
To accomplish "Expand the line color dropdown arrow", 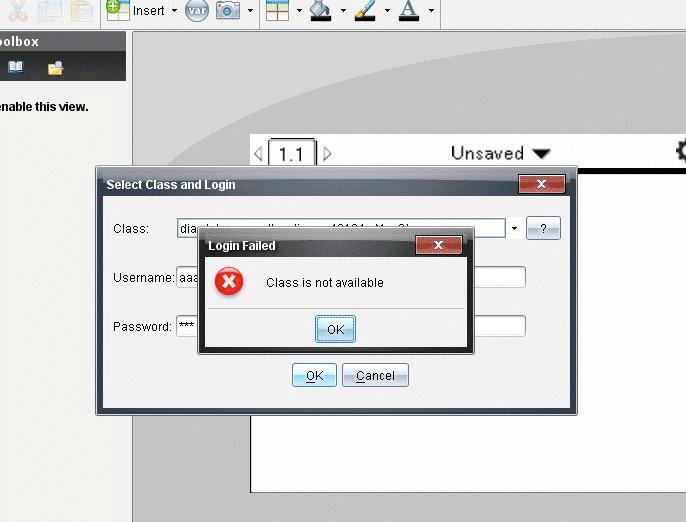I will (387, 10).
